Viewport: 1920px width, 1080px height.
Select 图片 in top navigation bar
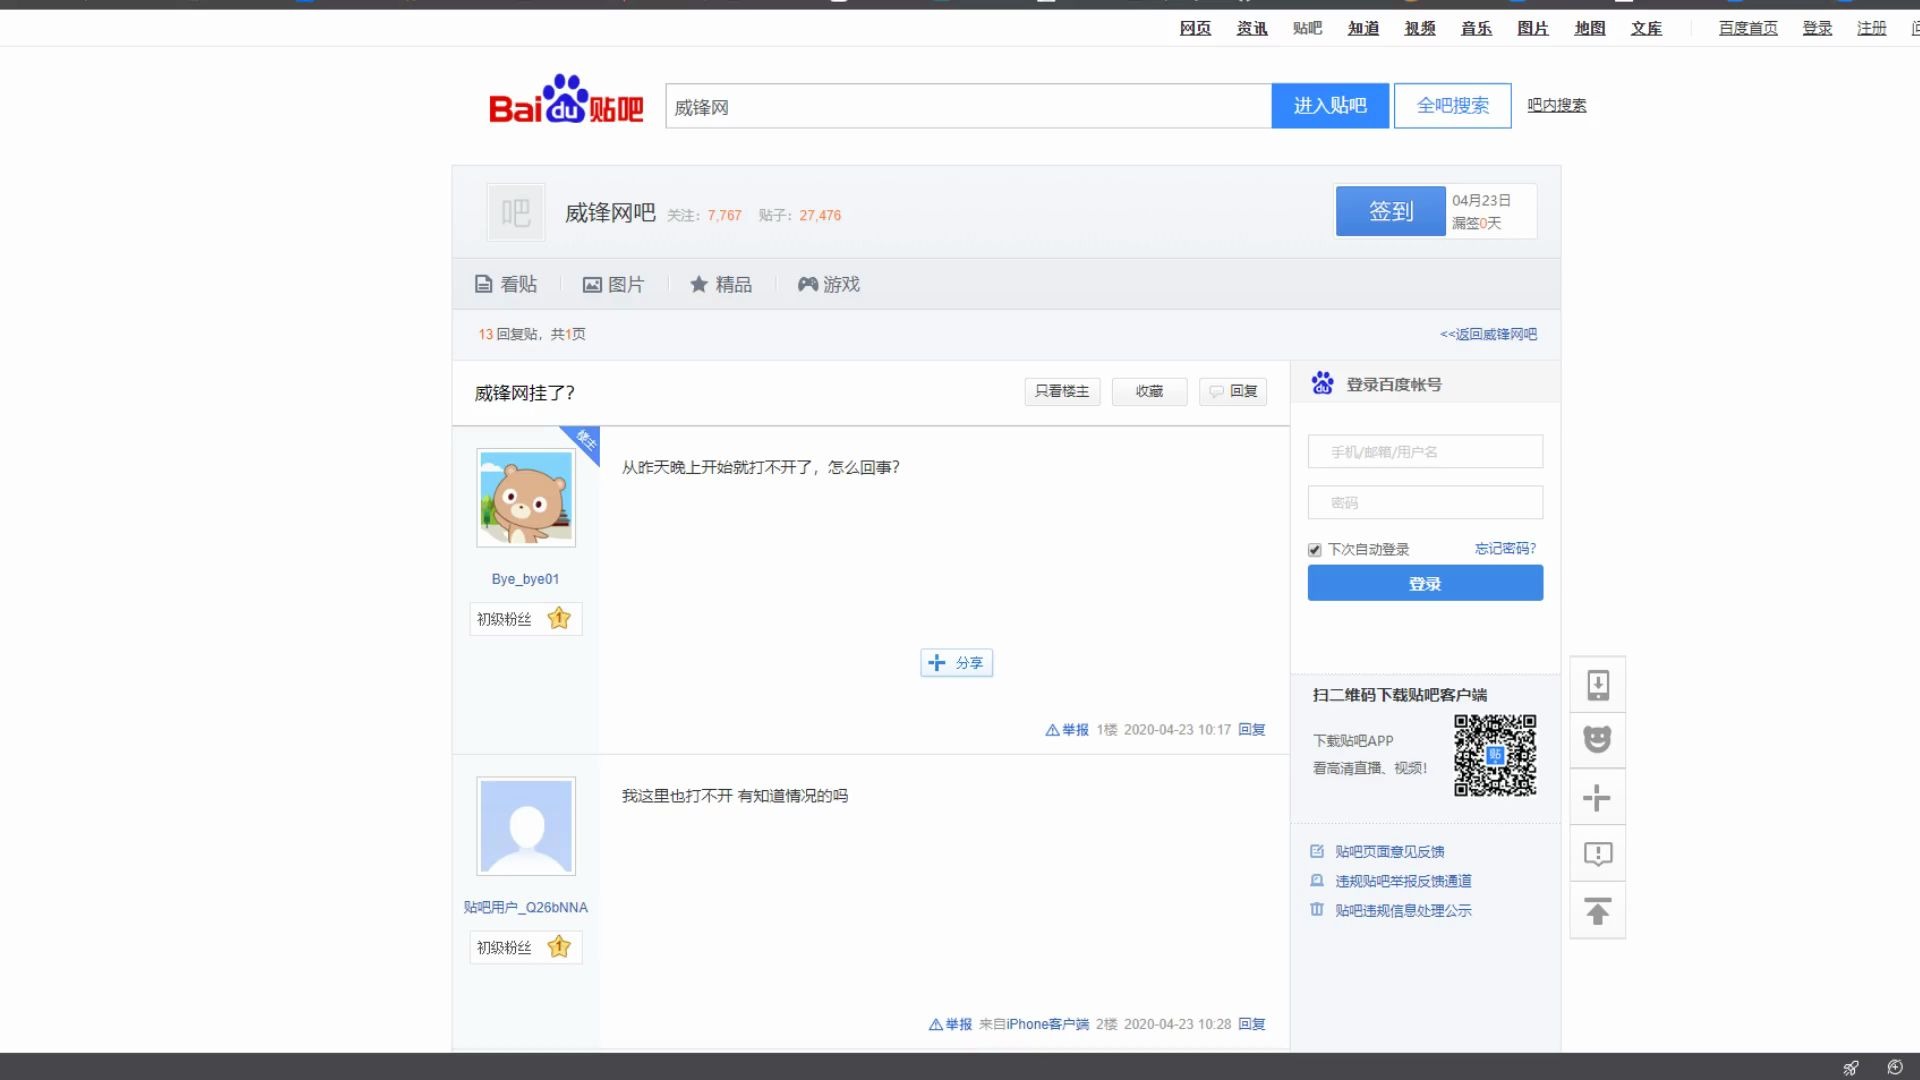click(x=1533, y=28)
